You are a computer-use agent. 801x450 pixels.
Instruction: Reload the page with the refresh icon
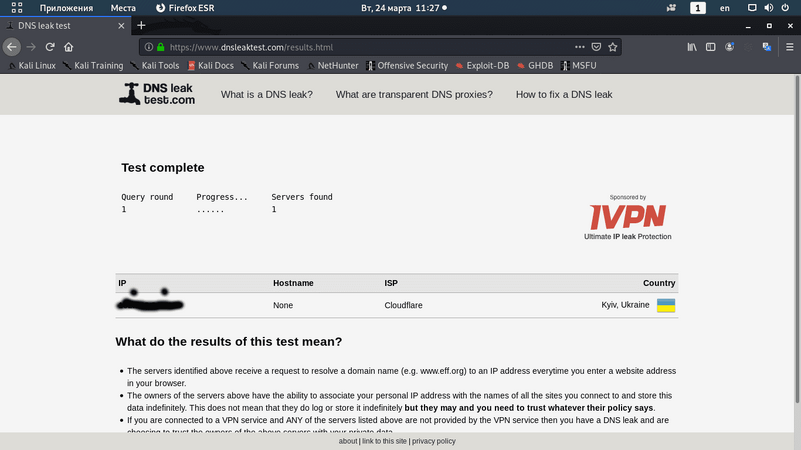point(50,47)
